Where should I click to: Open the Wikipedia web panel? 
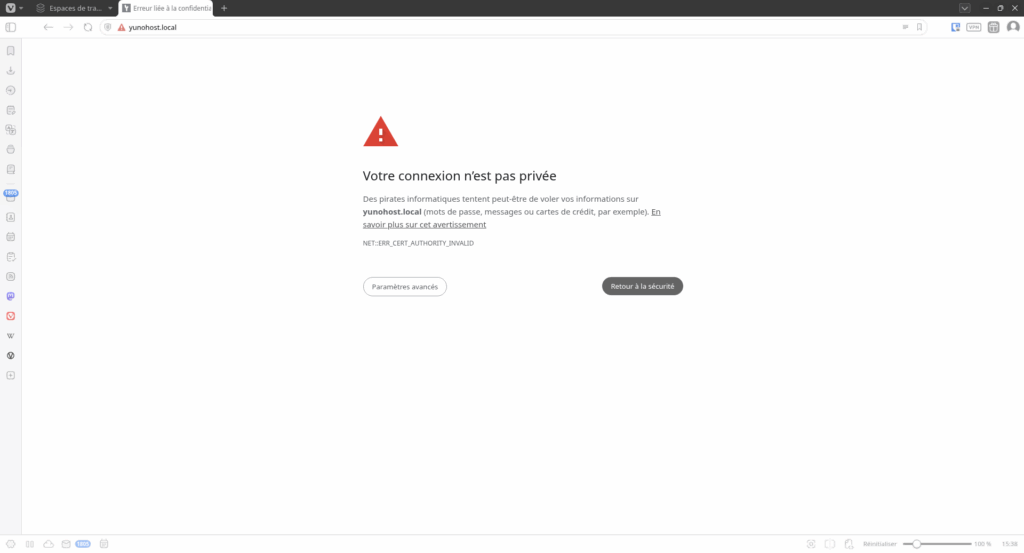10,336
